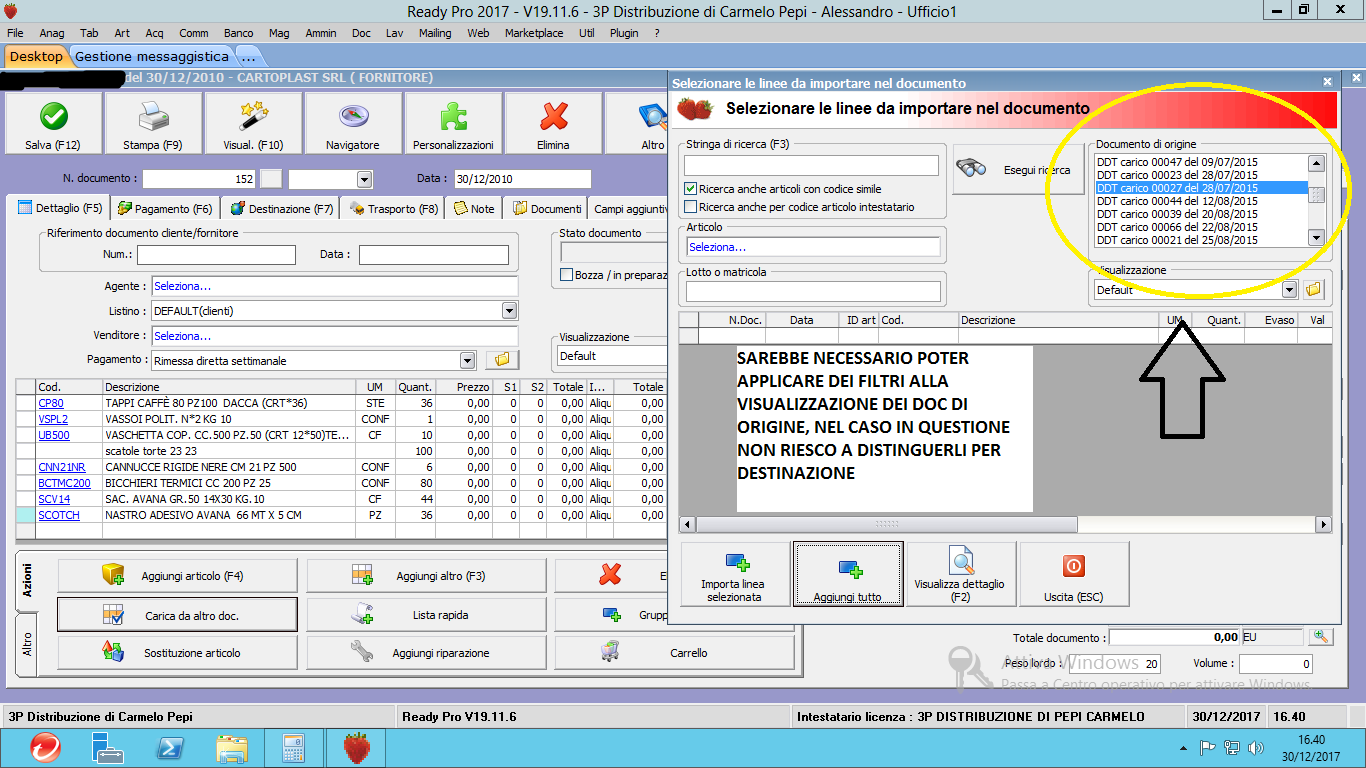Viewport: 1366px width, 768px height.
Task: Open File Explorer folder in taskbar
Action: pyautogui.click(x=232, y=747)
